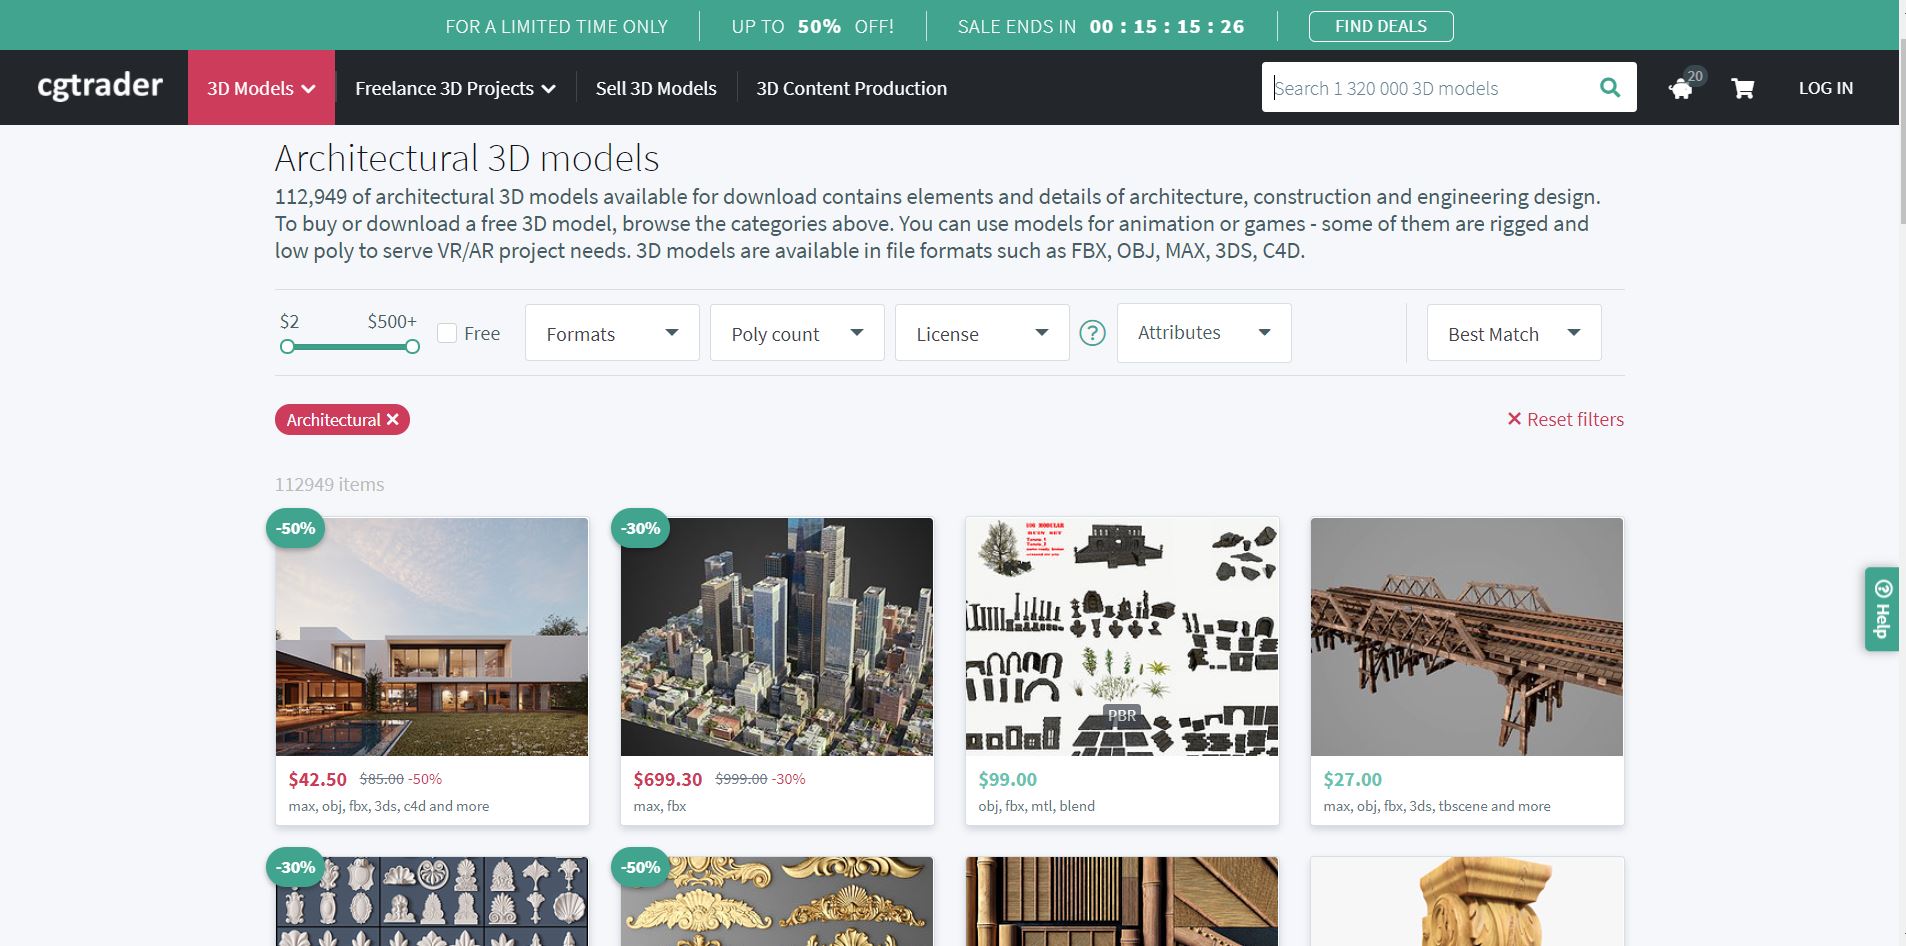
Task: Open the wooden bridge model thumbnail
Action: (1466, 637)
